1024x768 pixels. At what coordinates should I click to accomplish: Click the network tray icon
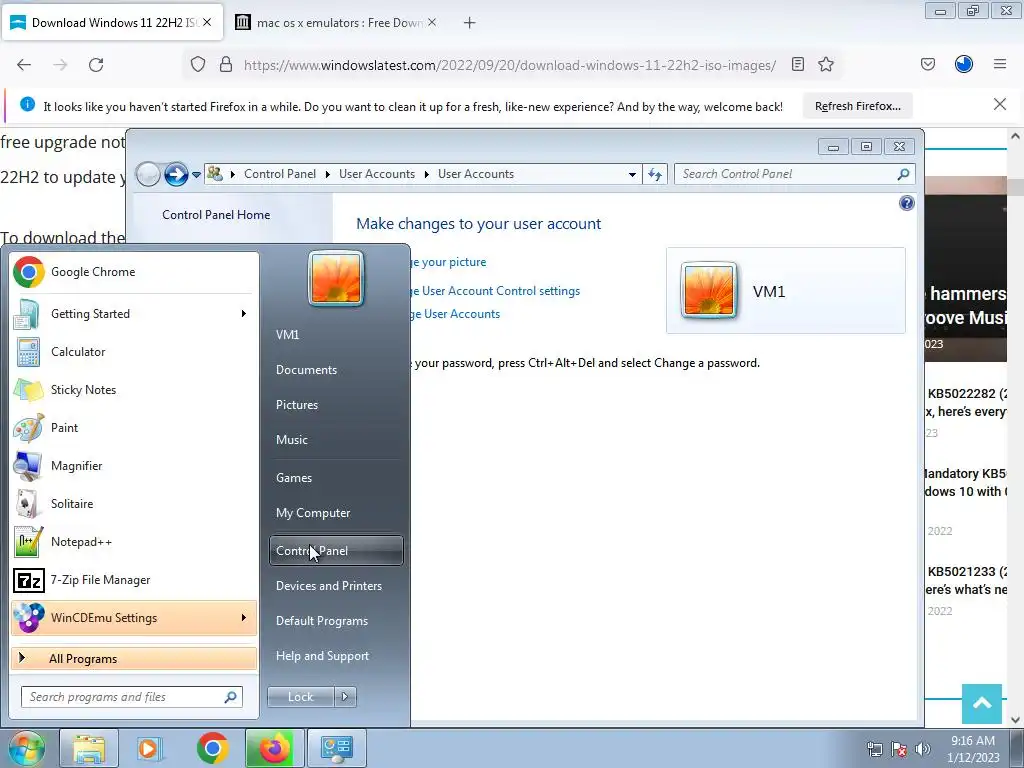click(874, 749)
